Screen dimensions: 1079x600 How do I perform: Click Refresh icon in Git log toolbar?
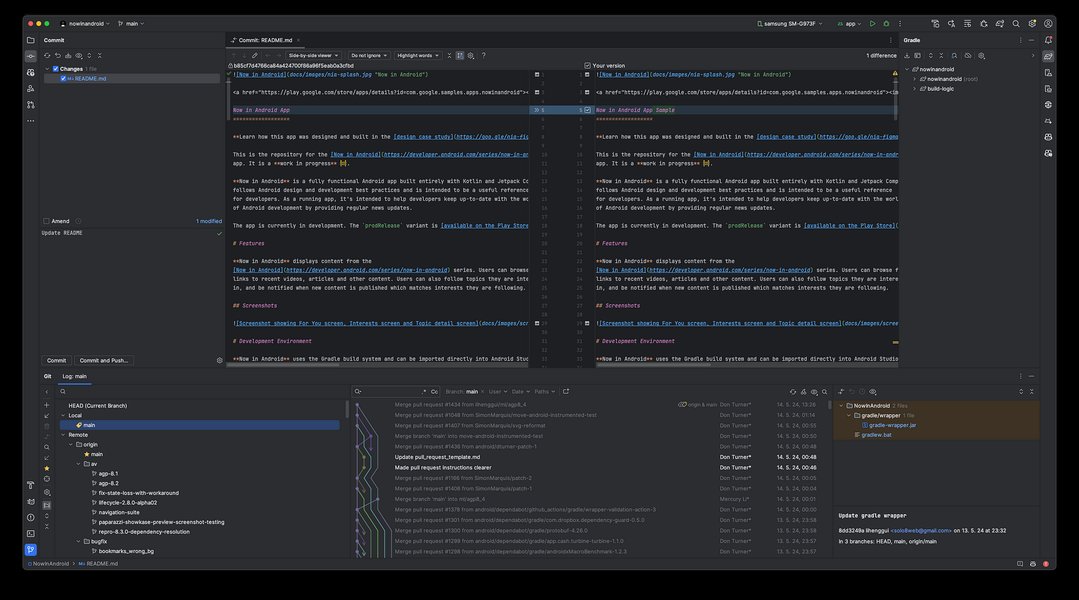[793, 392]
